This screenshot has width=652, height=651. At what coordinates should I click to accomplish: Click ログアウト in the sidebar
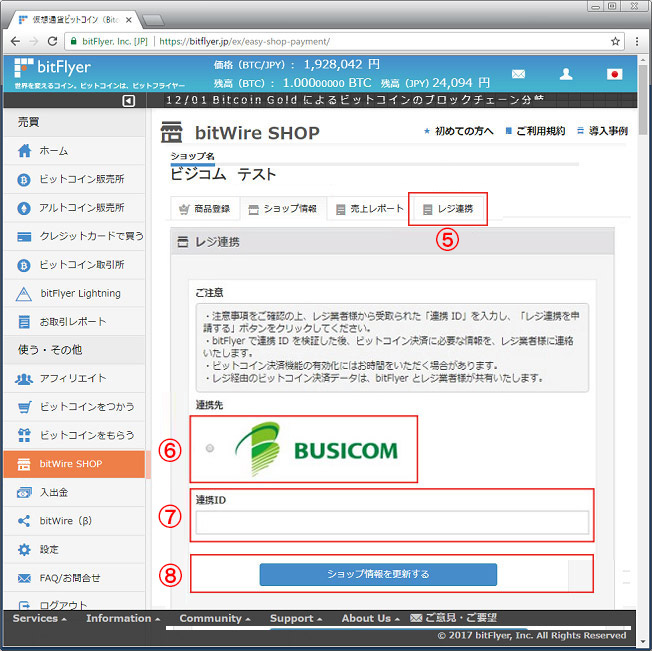click(74, 602)
